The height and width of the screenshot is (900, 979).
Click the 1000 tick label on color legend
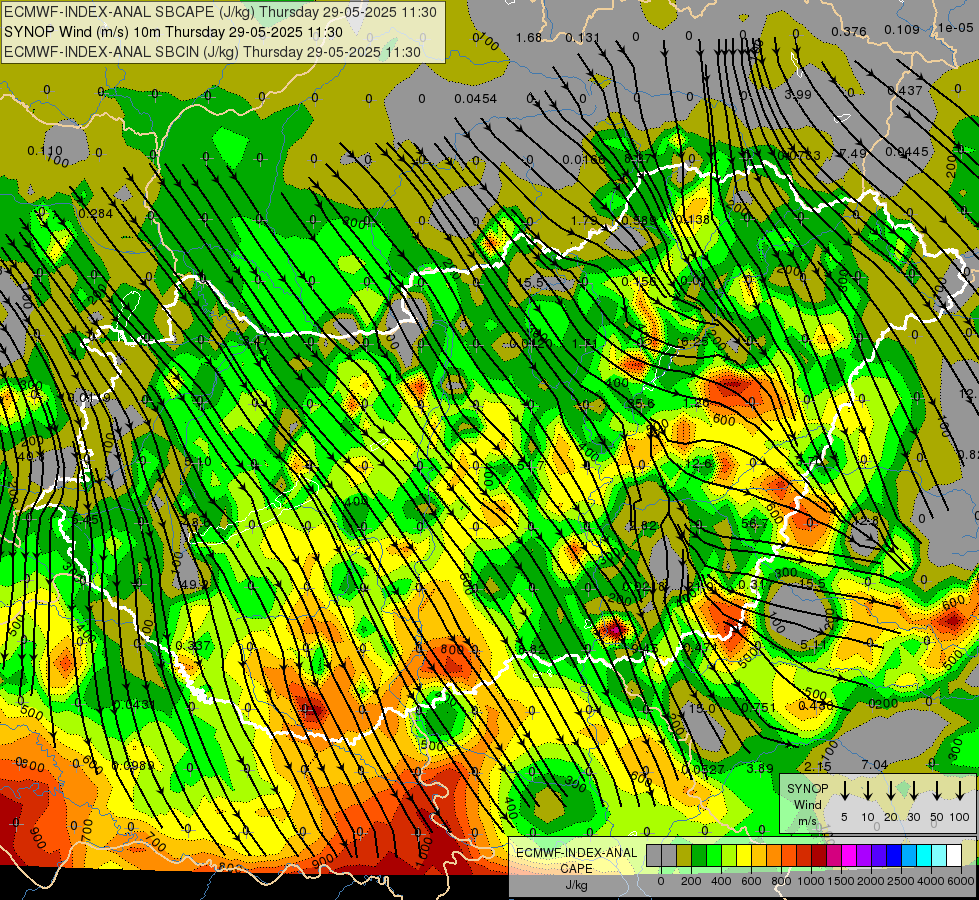tap(811, 881)
